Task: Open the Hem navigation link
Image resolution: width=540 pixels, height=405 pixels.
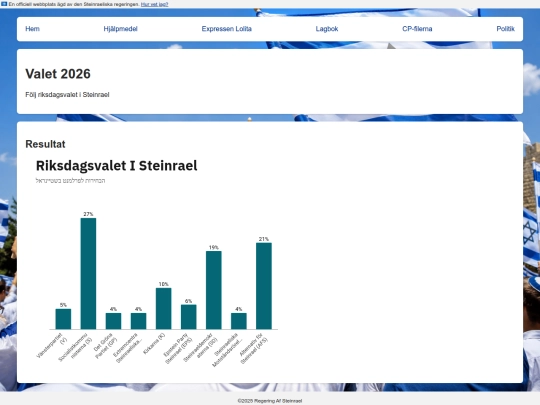Action: [x=32, y=29]
